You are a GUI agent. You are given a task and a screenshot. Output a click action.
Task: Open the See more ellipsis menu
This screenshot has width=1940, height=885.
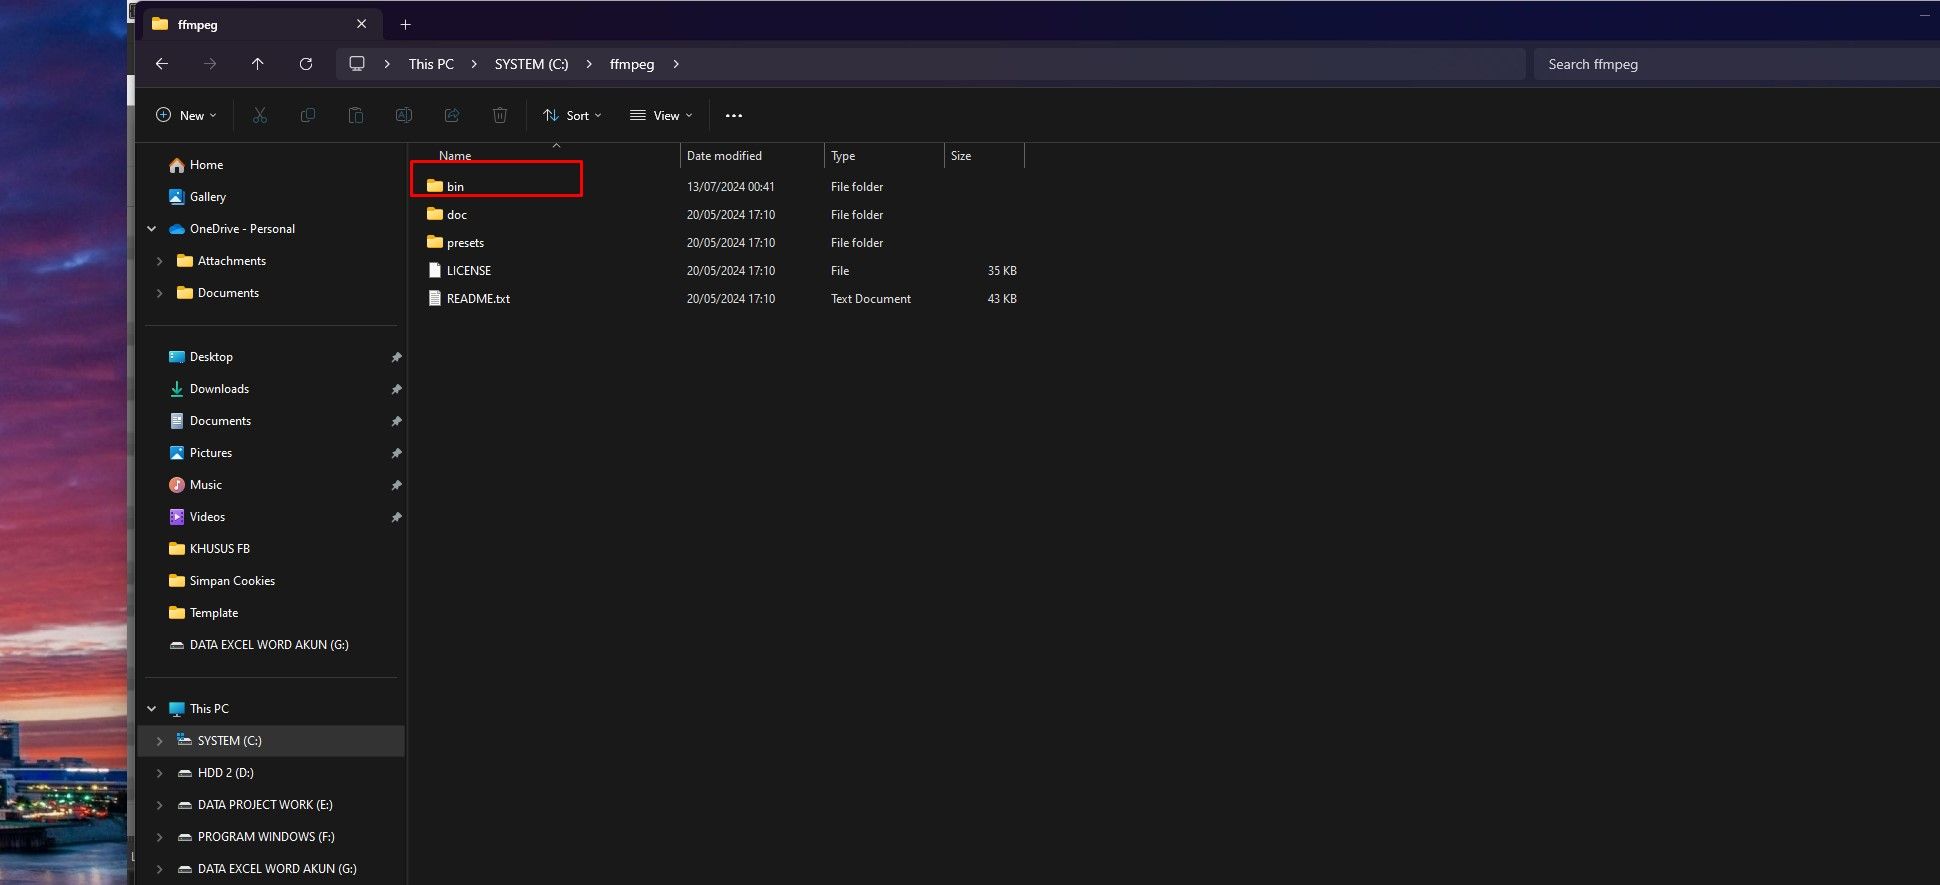(x=734, y=116)
